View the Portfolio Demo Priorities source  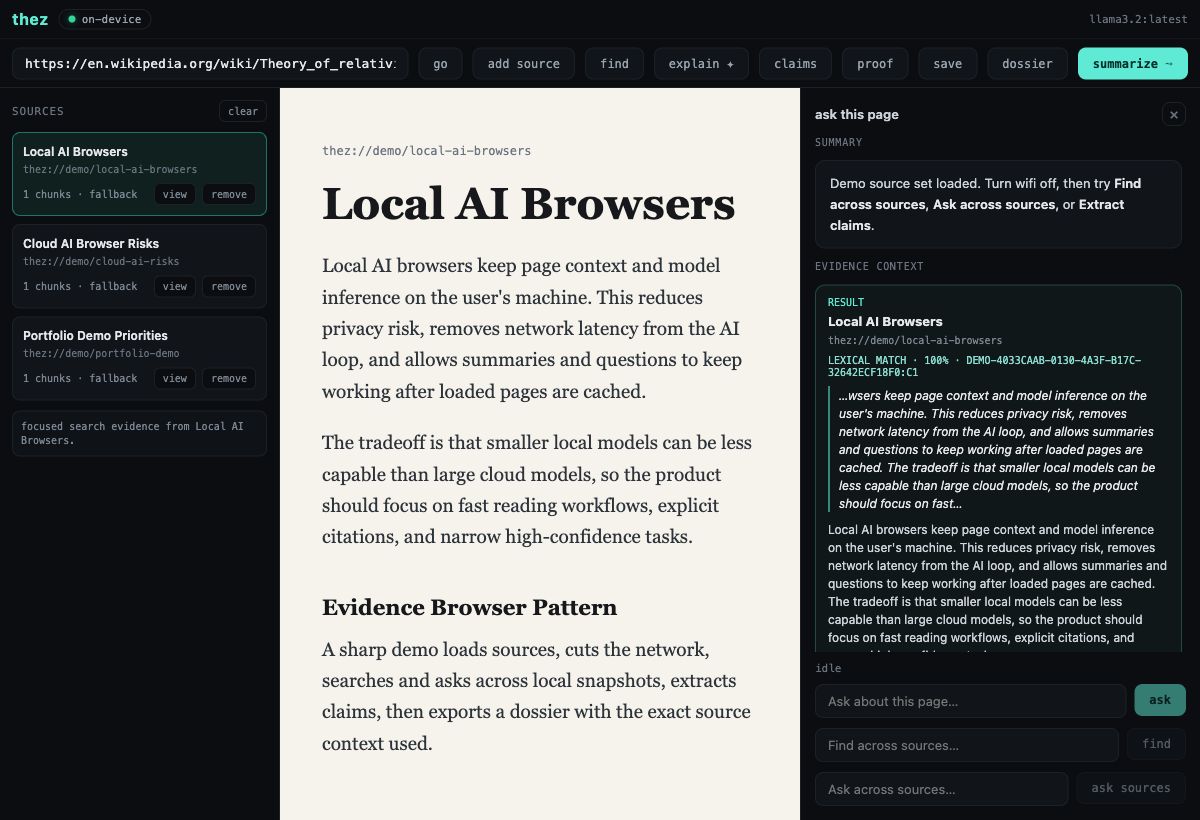tap(175, 378)
